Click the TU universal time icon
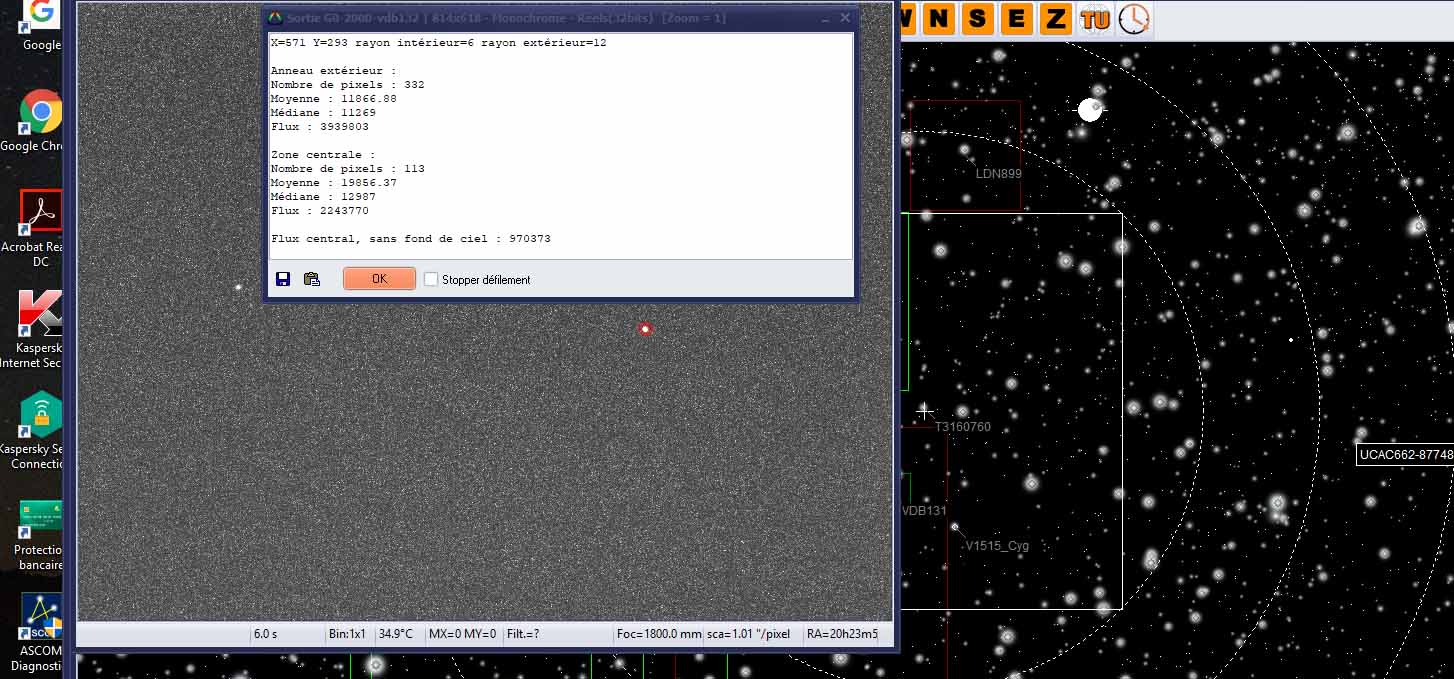1454x679 pixels. click(1095, 18)
